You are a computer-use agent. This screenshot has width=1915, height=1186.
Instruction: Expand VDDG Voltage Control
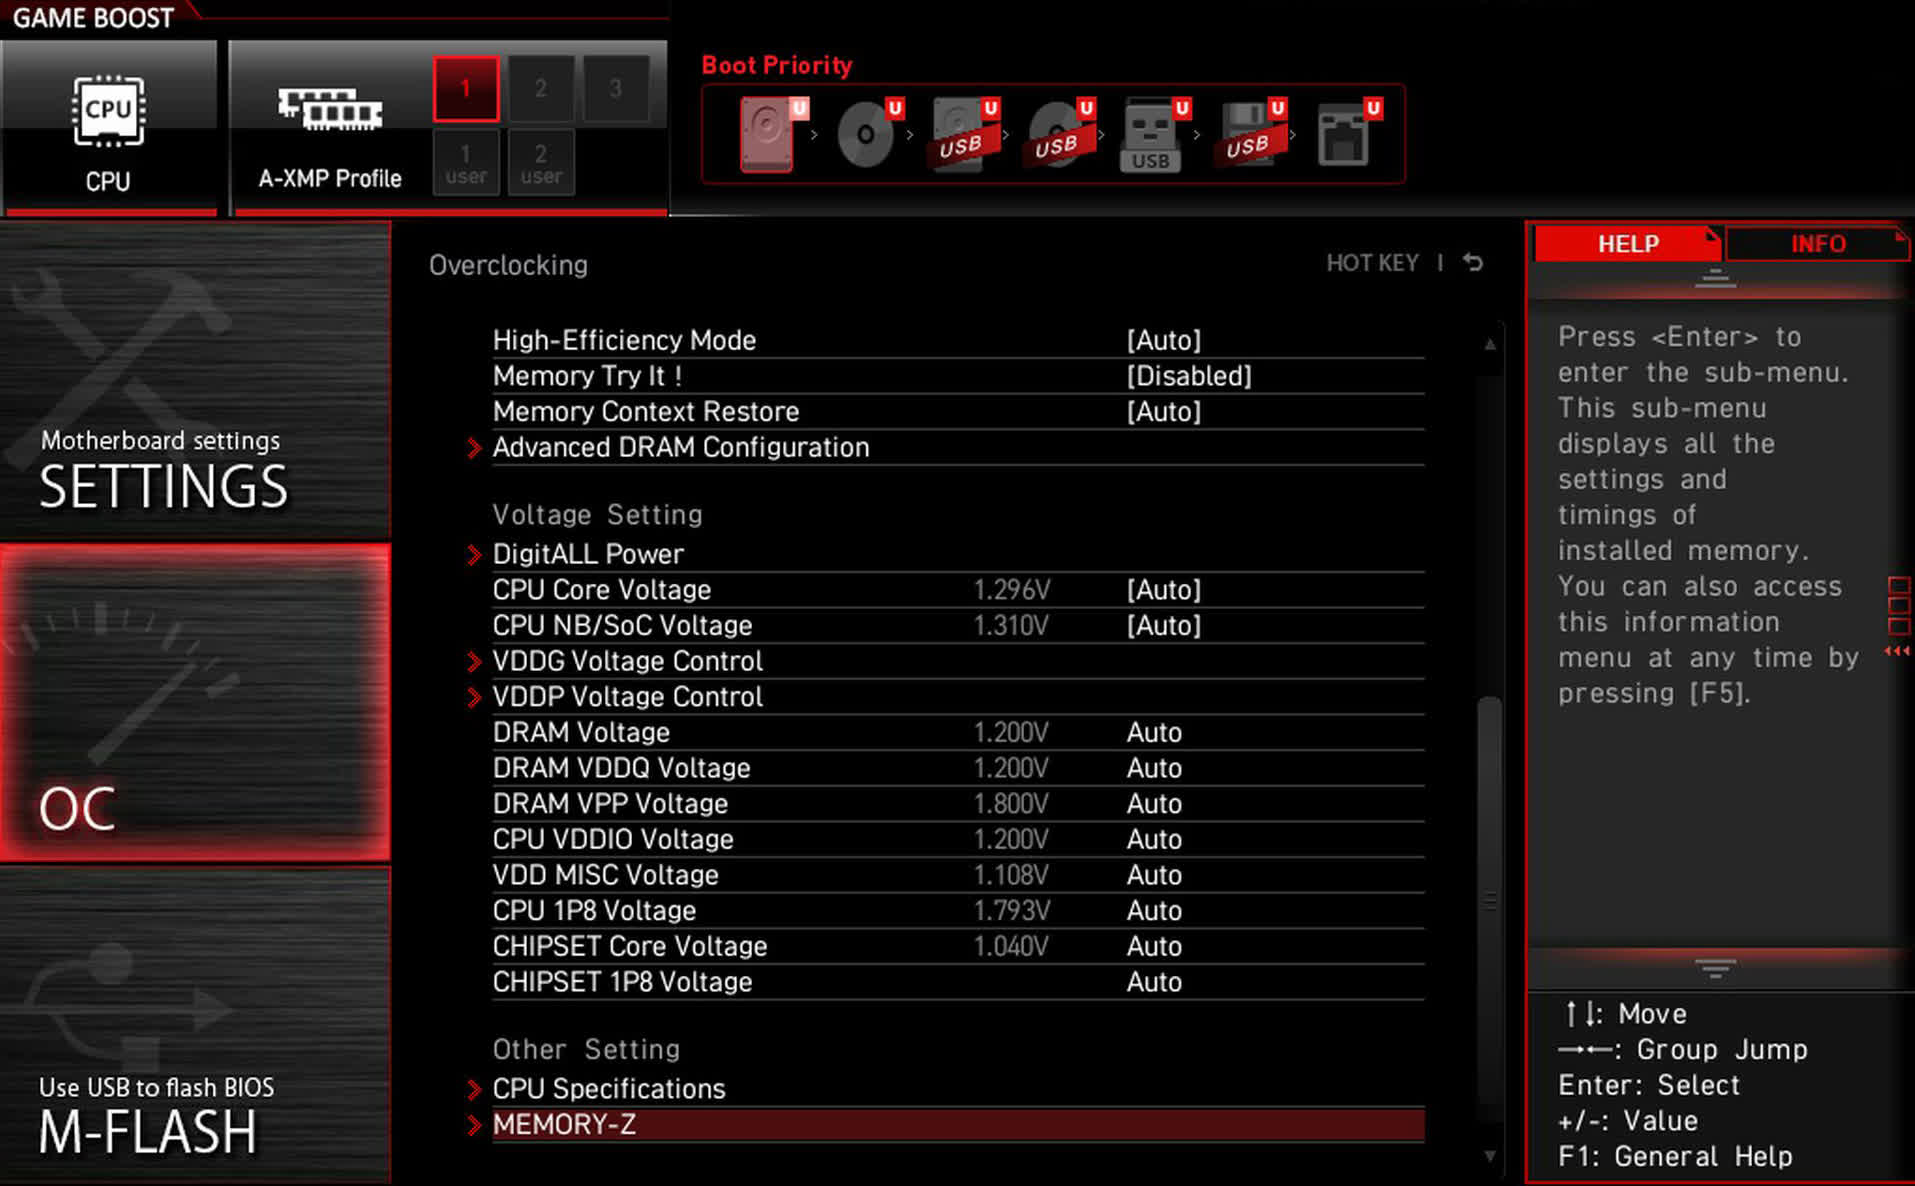coord(627,660)
